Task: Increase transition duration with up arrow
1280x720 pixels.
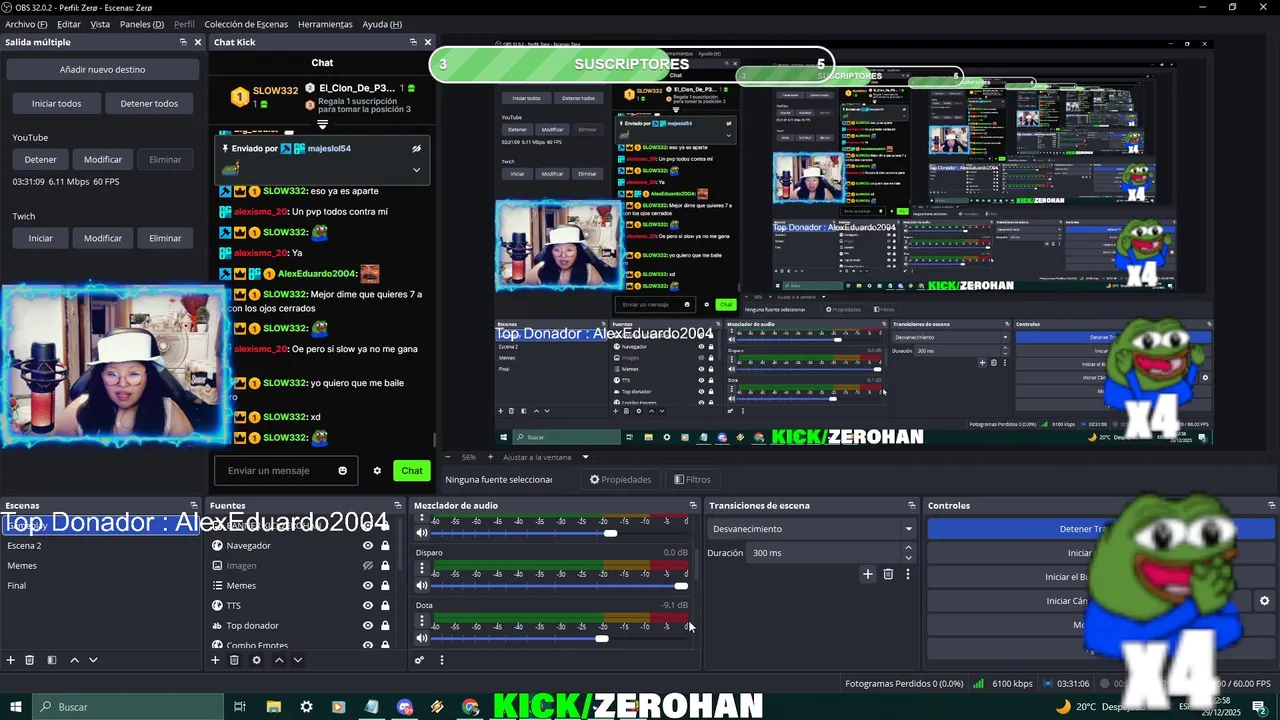Action: 908,548
